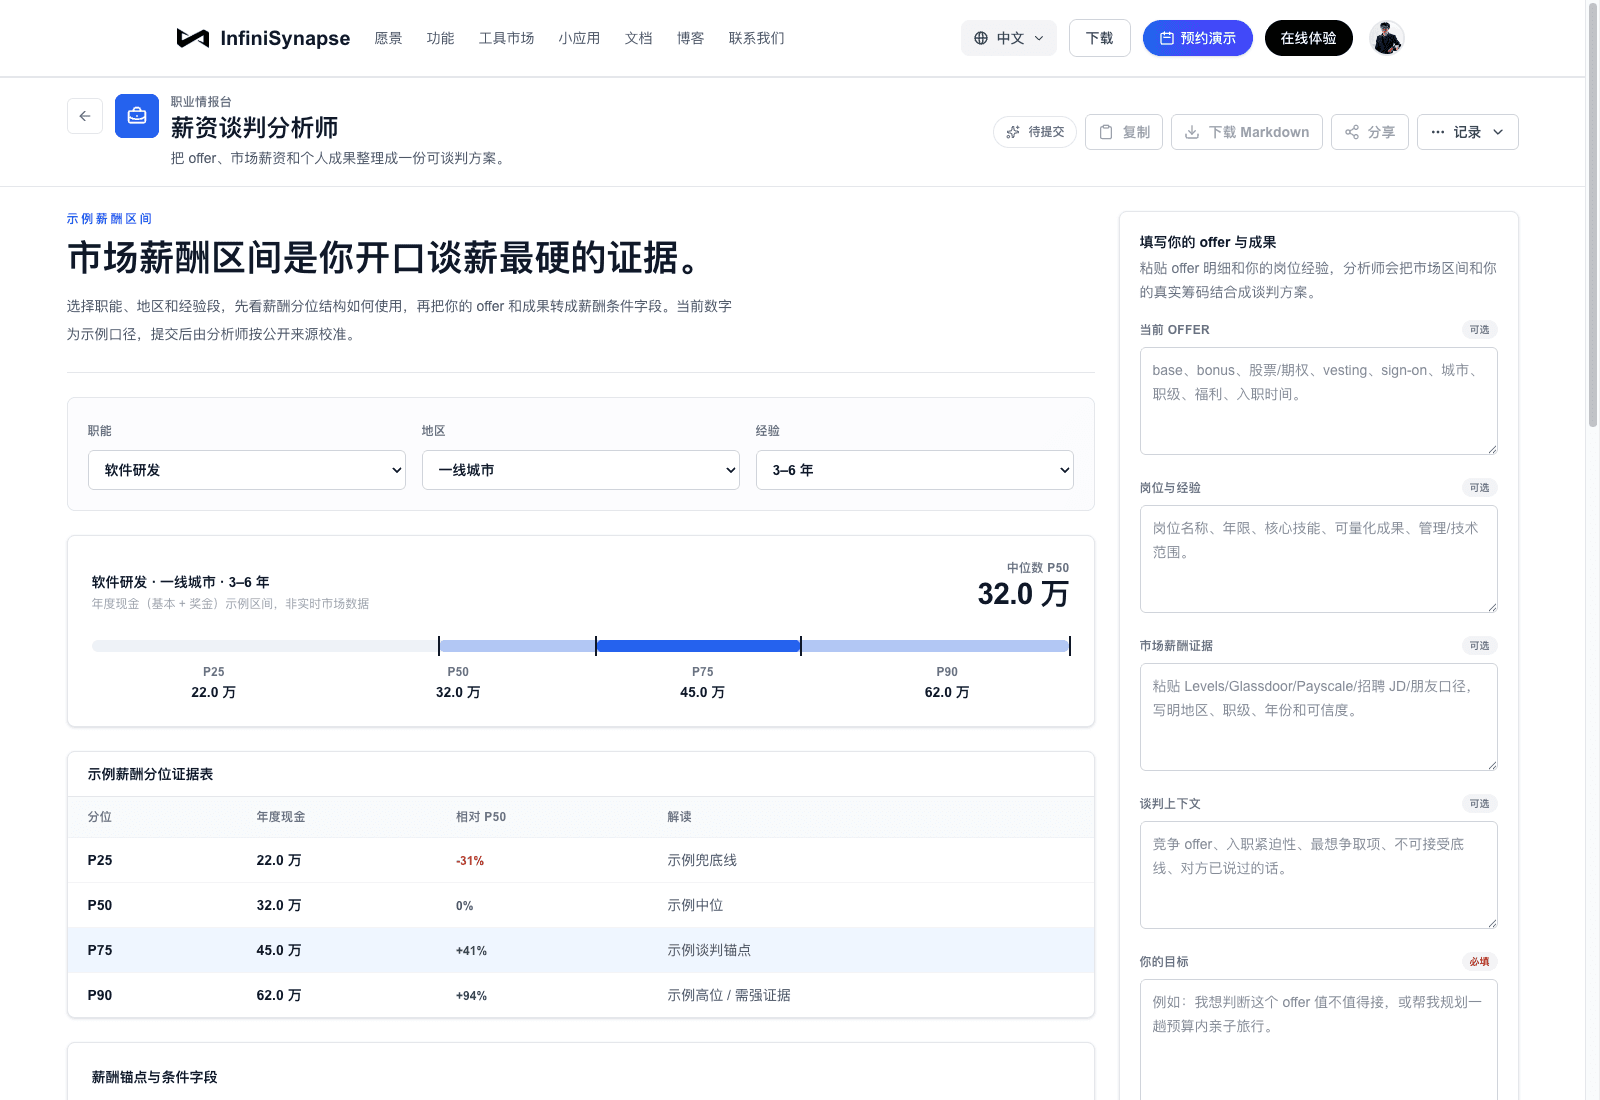Click the +41% cell
The width and height of the screenshot is (1600, 1100).
[x=471, y=951]
